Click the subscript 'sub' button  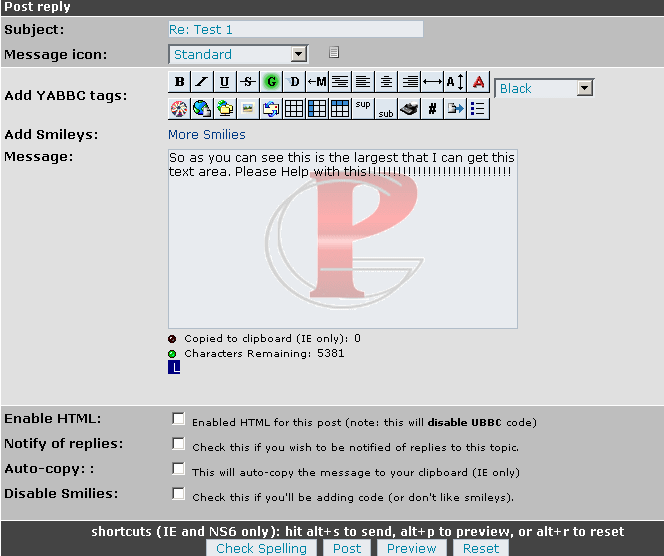[x=385, y=108]
